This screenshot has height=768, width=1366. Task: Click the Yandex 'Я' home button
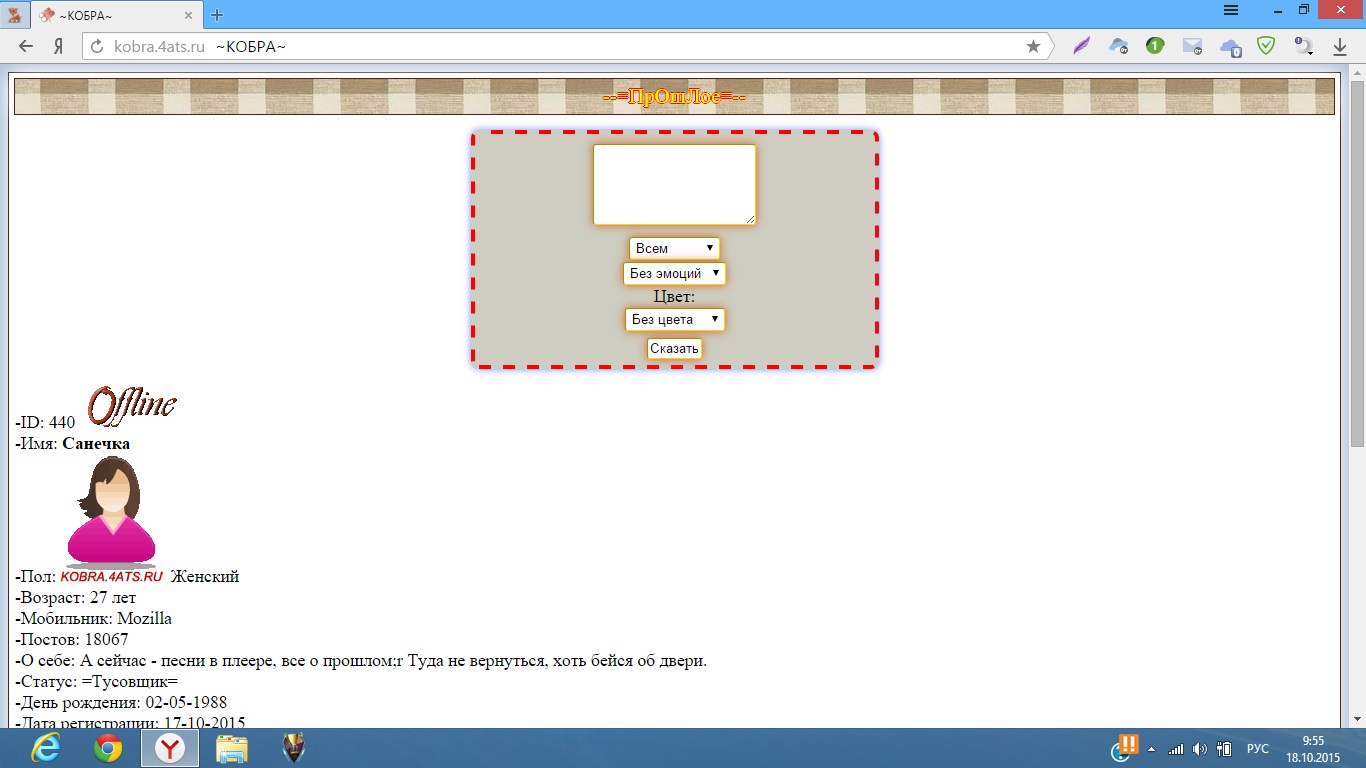(x=59, y=47)
